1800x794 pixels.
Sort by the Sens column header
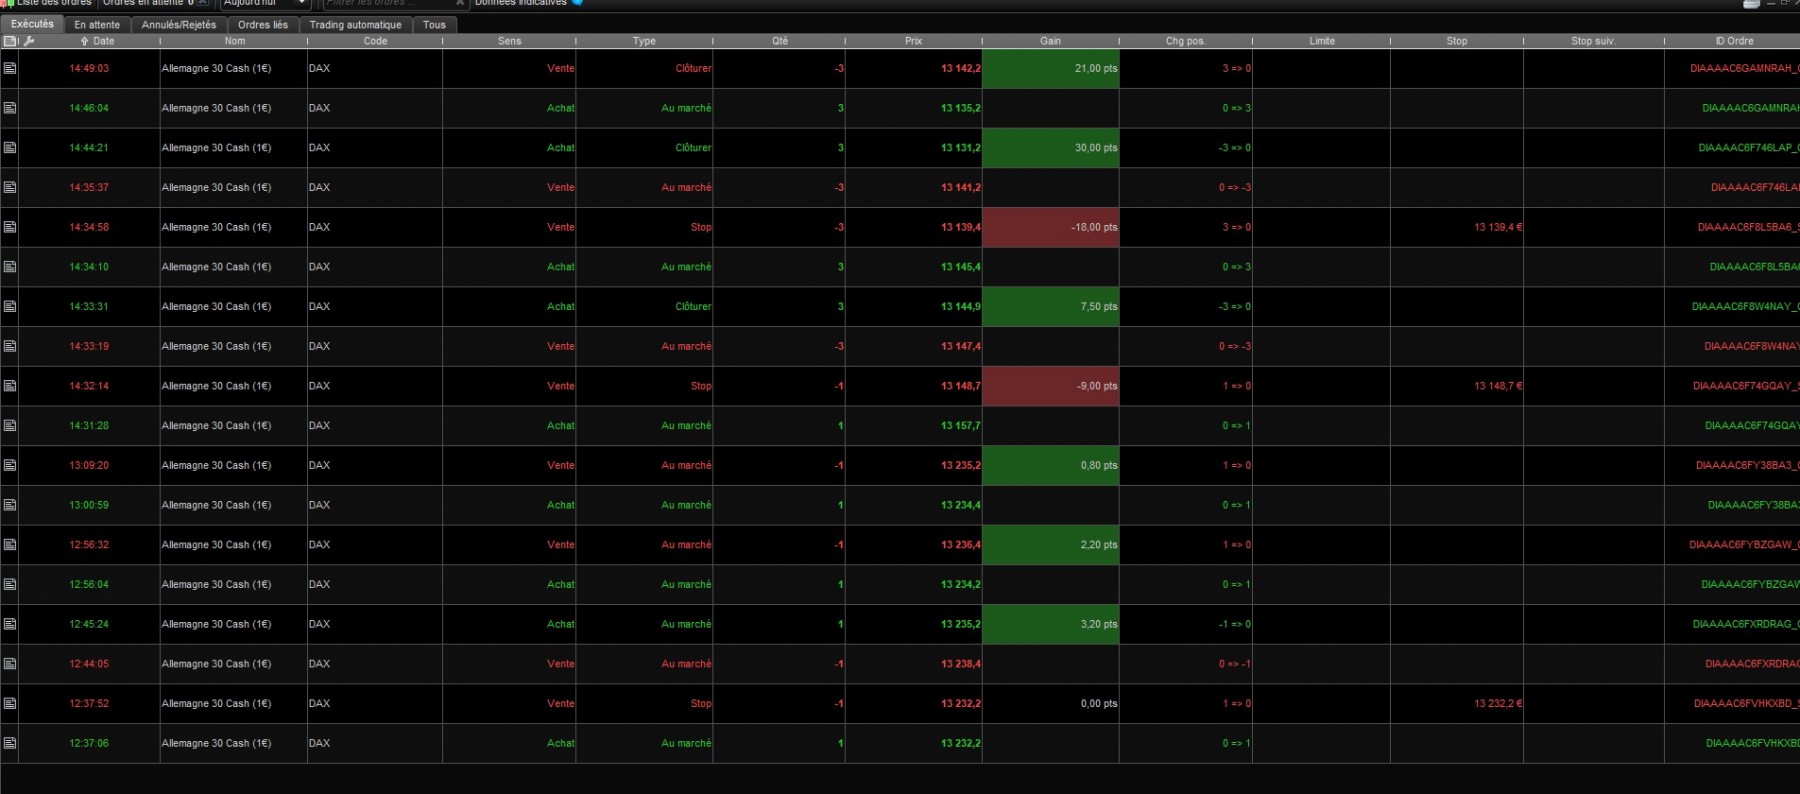click(x=509, y=41)
